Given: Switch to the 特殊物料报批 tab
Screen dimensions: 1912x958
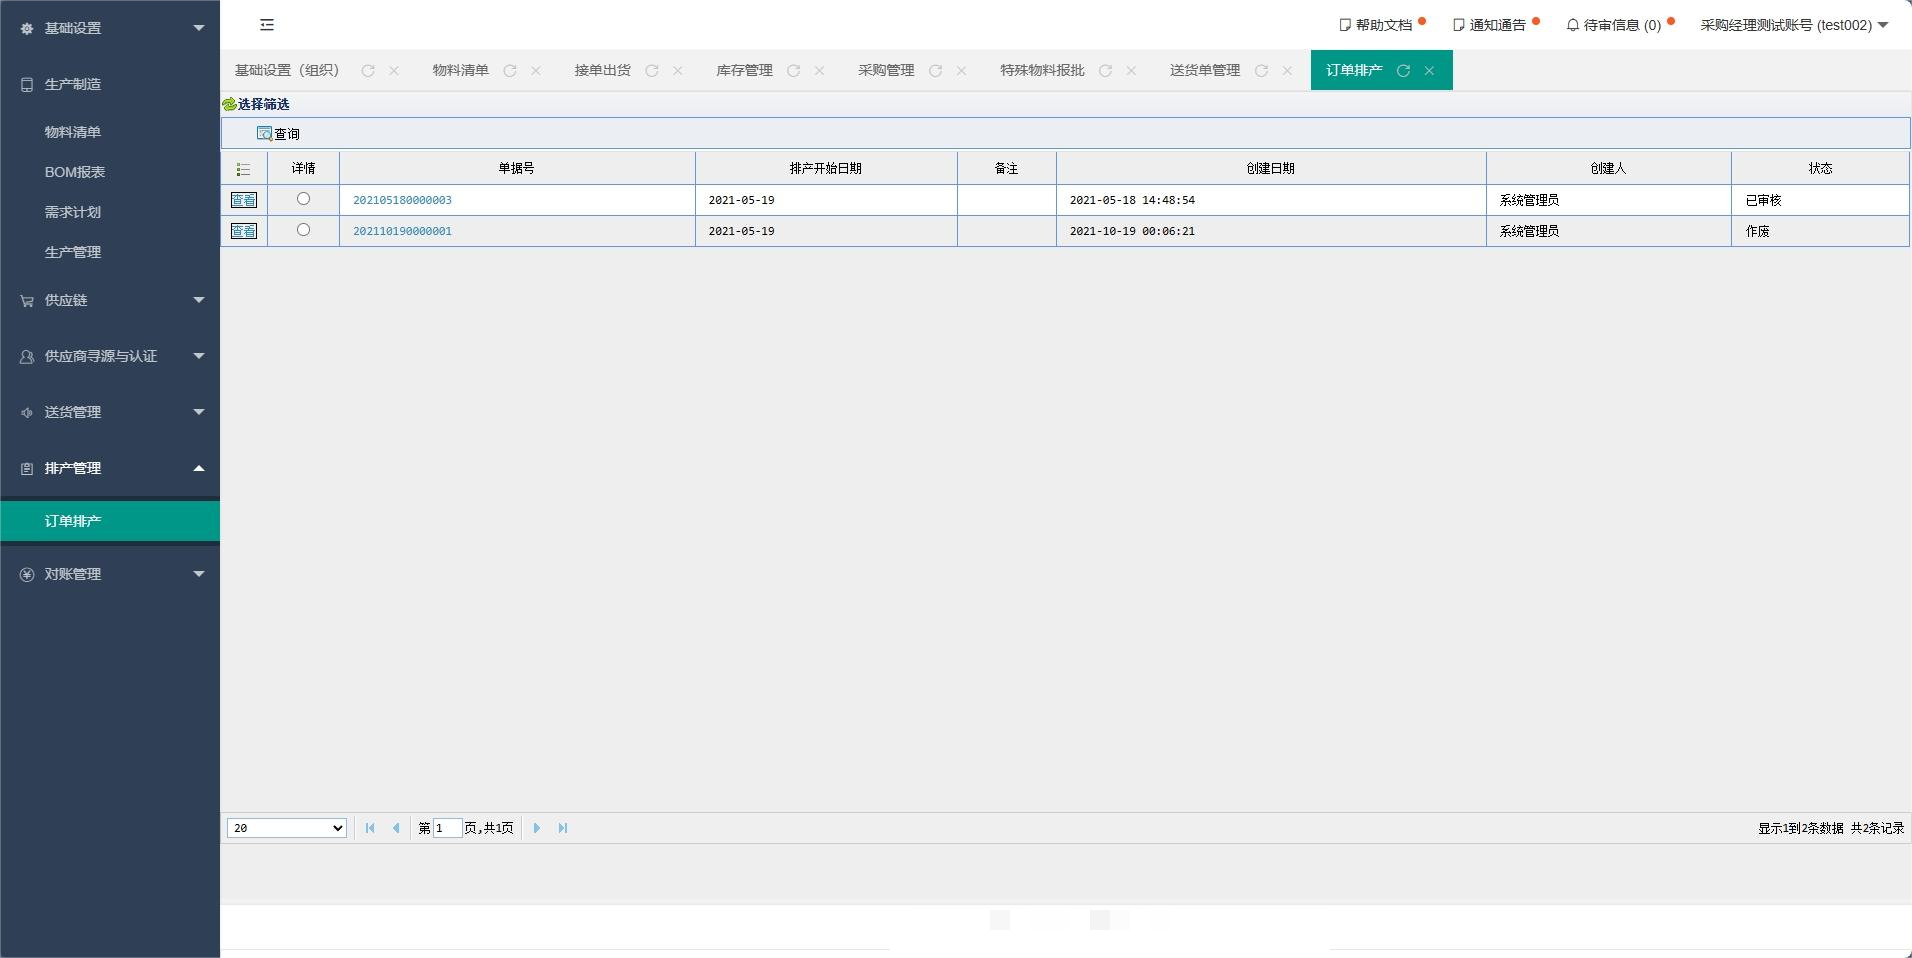Looking at the screenshot, I should (1043, 71).
